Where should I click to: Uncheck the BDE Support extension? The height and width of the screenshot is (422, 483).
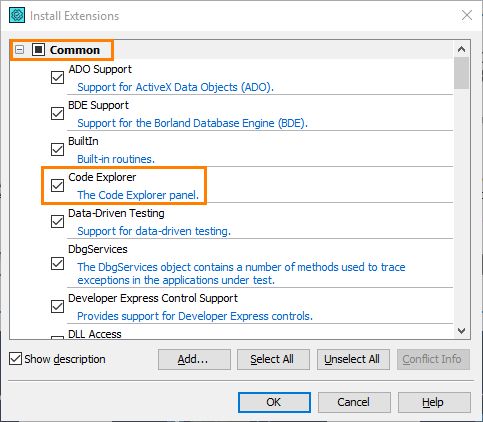(57, 114)
